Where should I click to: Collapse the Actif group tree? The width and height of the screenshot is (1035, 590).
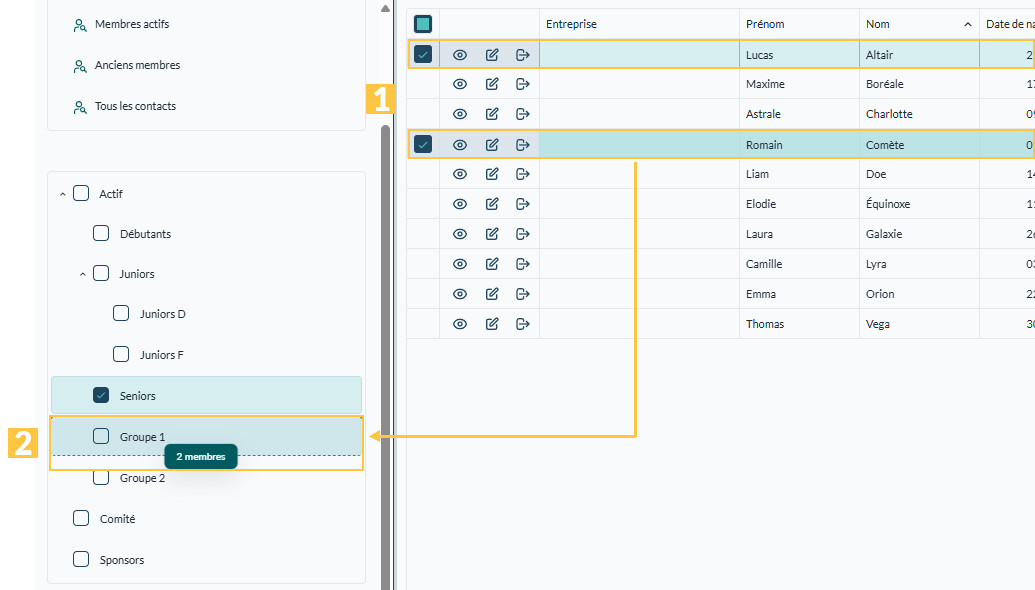point(63,194)
